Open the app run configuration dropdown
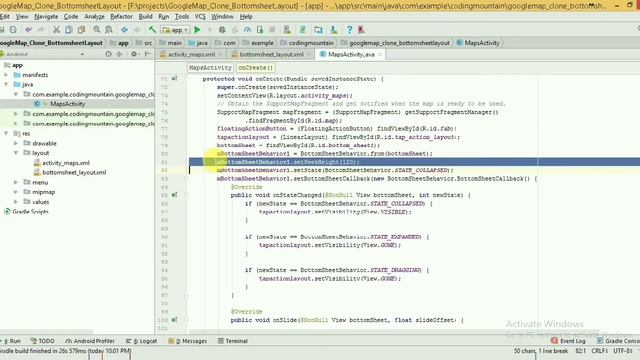 176,30
